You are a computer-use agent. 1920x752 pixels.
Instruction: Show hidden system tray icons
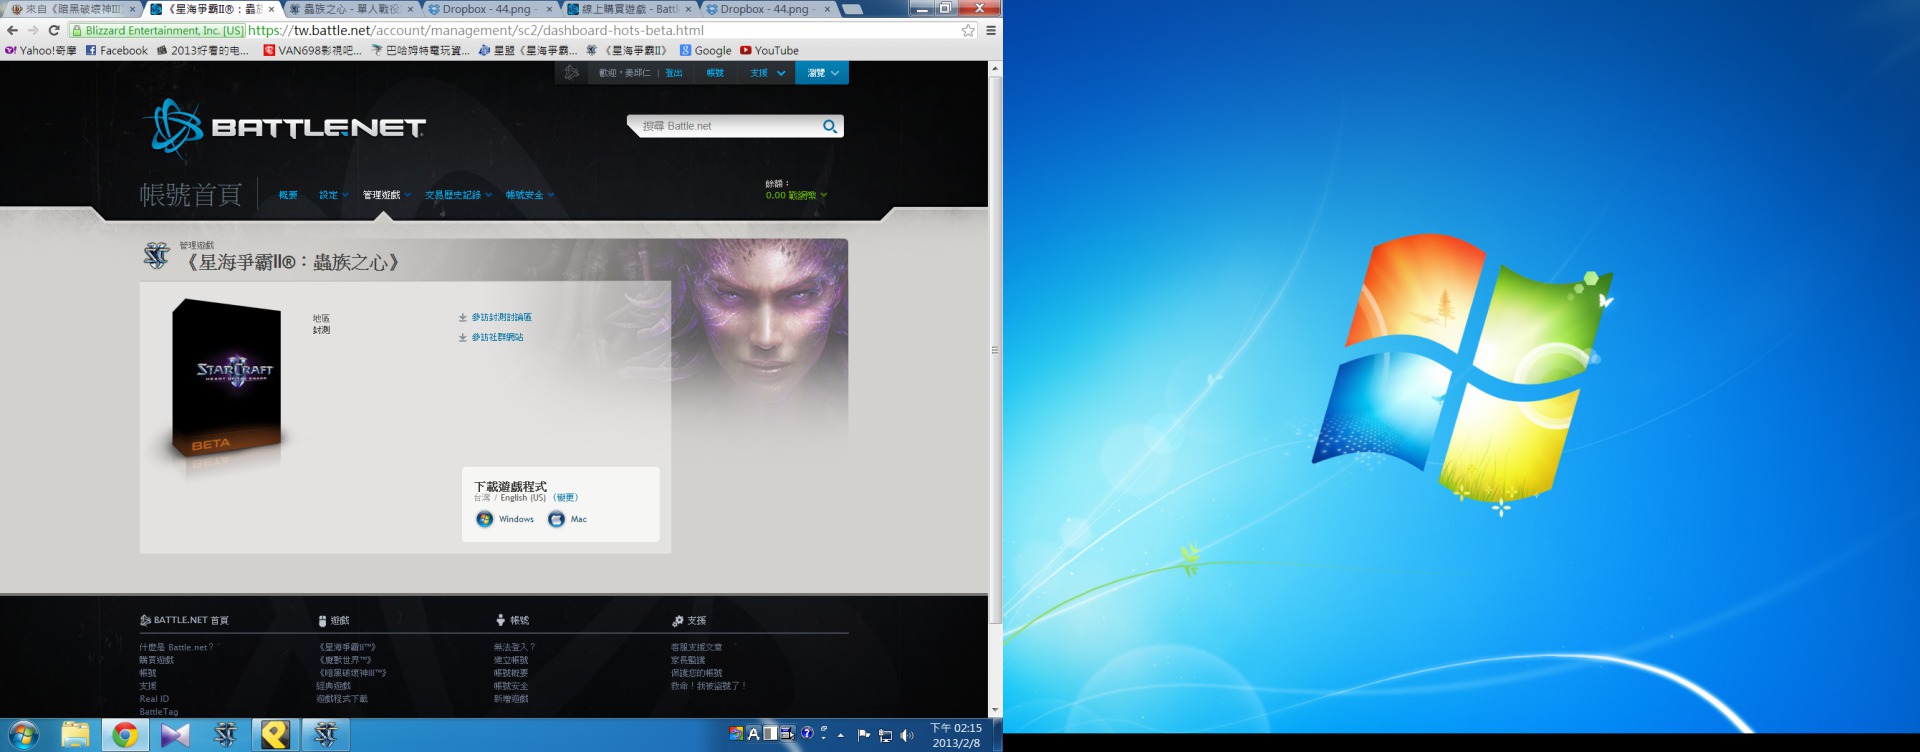[841, 735]
